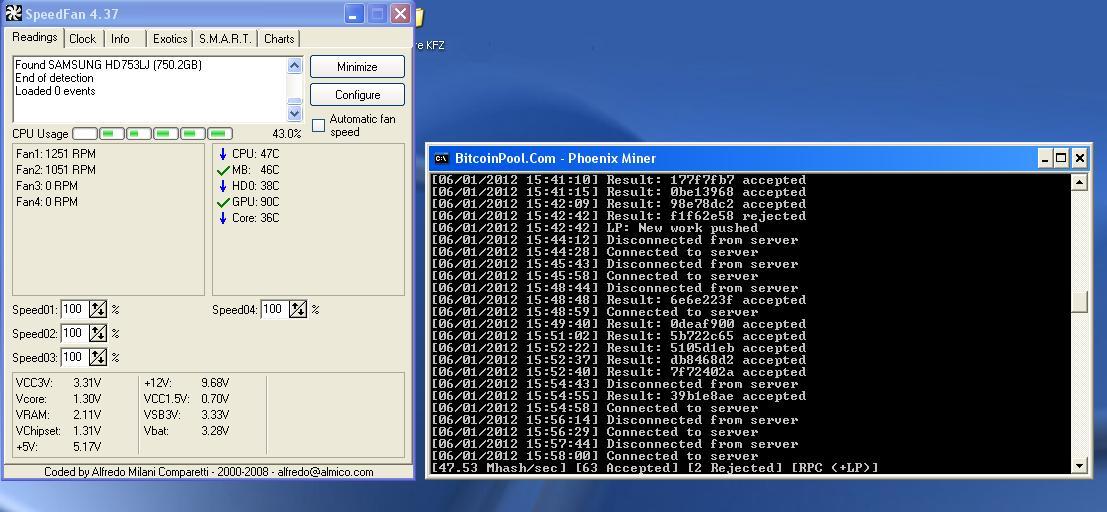Screen dimensions: 1107x512
Task: Click the Vbat 3.28V voltage value
Action: pyautogui.click(x=215, y=431)
